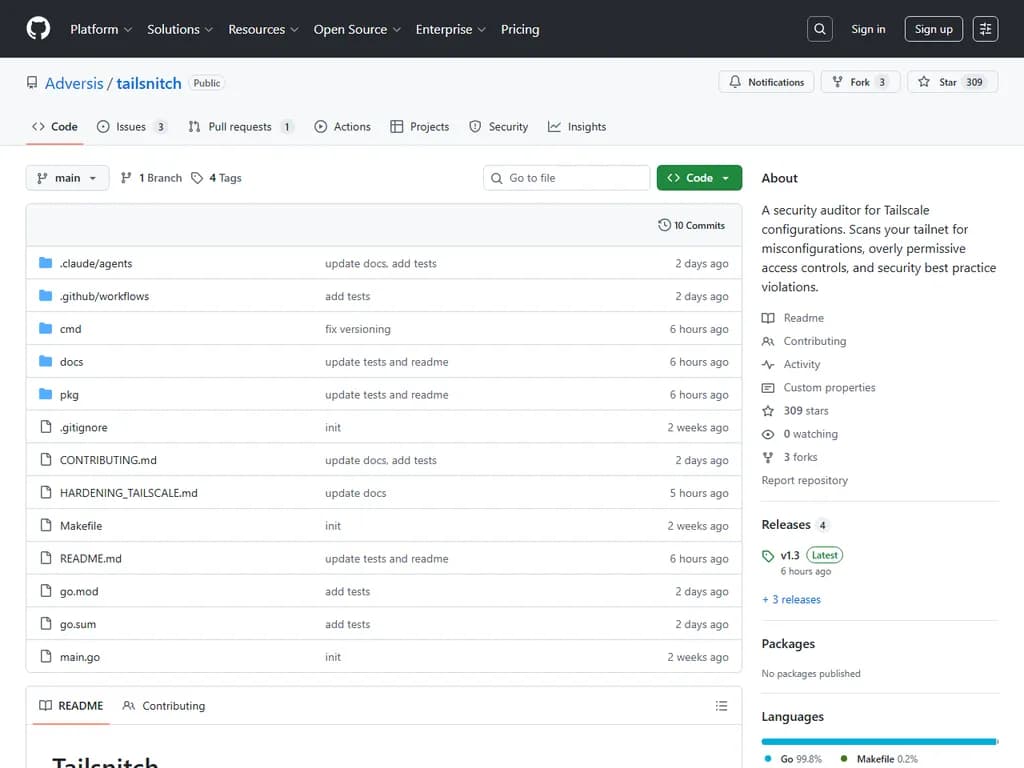This screenshot has height=768, width=1024.
Task: Click the Languages color bar
Action: [x=879, y=741]
